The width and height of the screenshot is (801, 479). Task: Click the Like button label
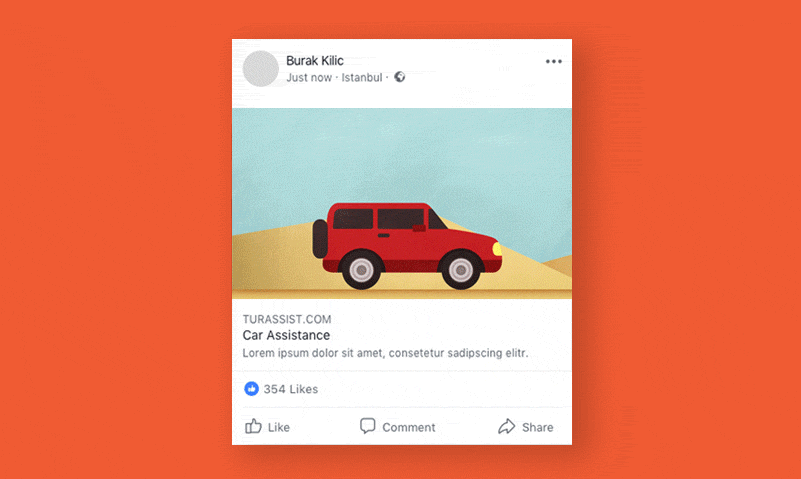[x=279, y=427]
